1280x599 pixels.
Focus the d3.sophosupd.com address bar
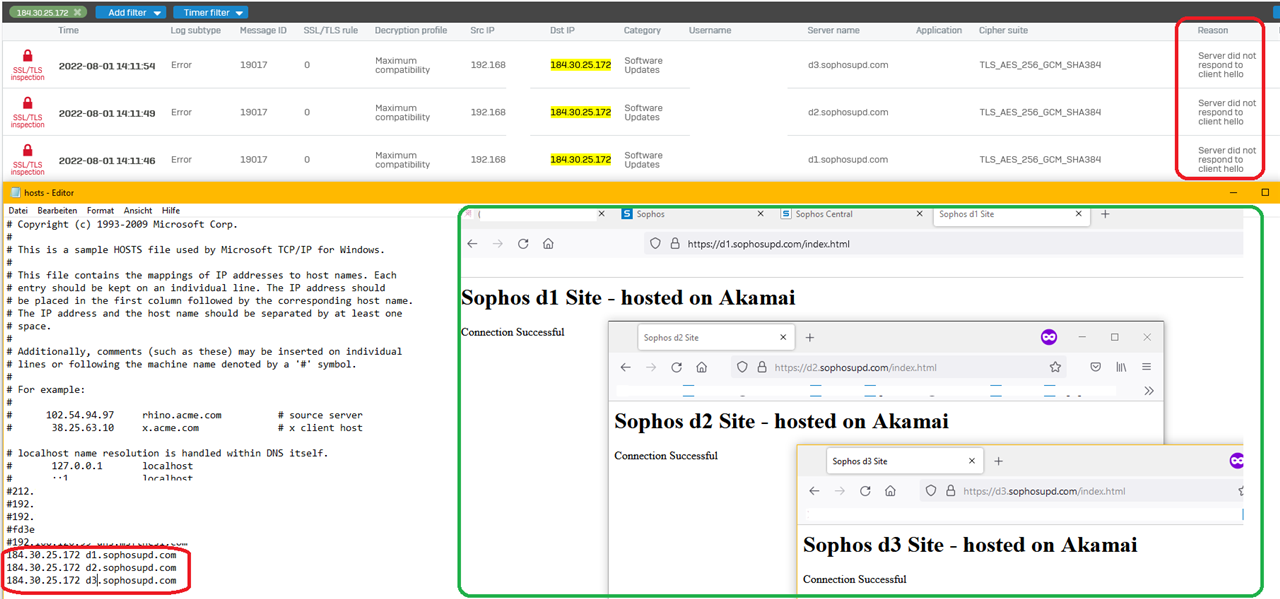click(1082, 491)
